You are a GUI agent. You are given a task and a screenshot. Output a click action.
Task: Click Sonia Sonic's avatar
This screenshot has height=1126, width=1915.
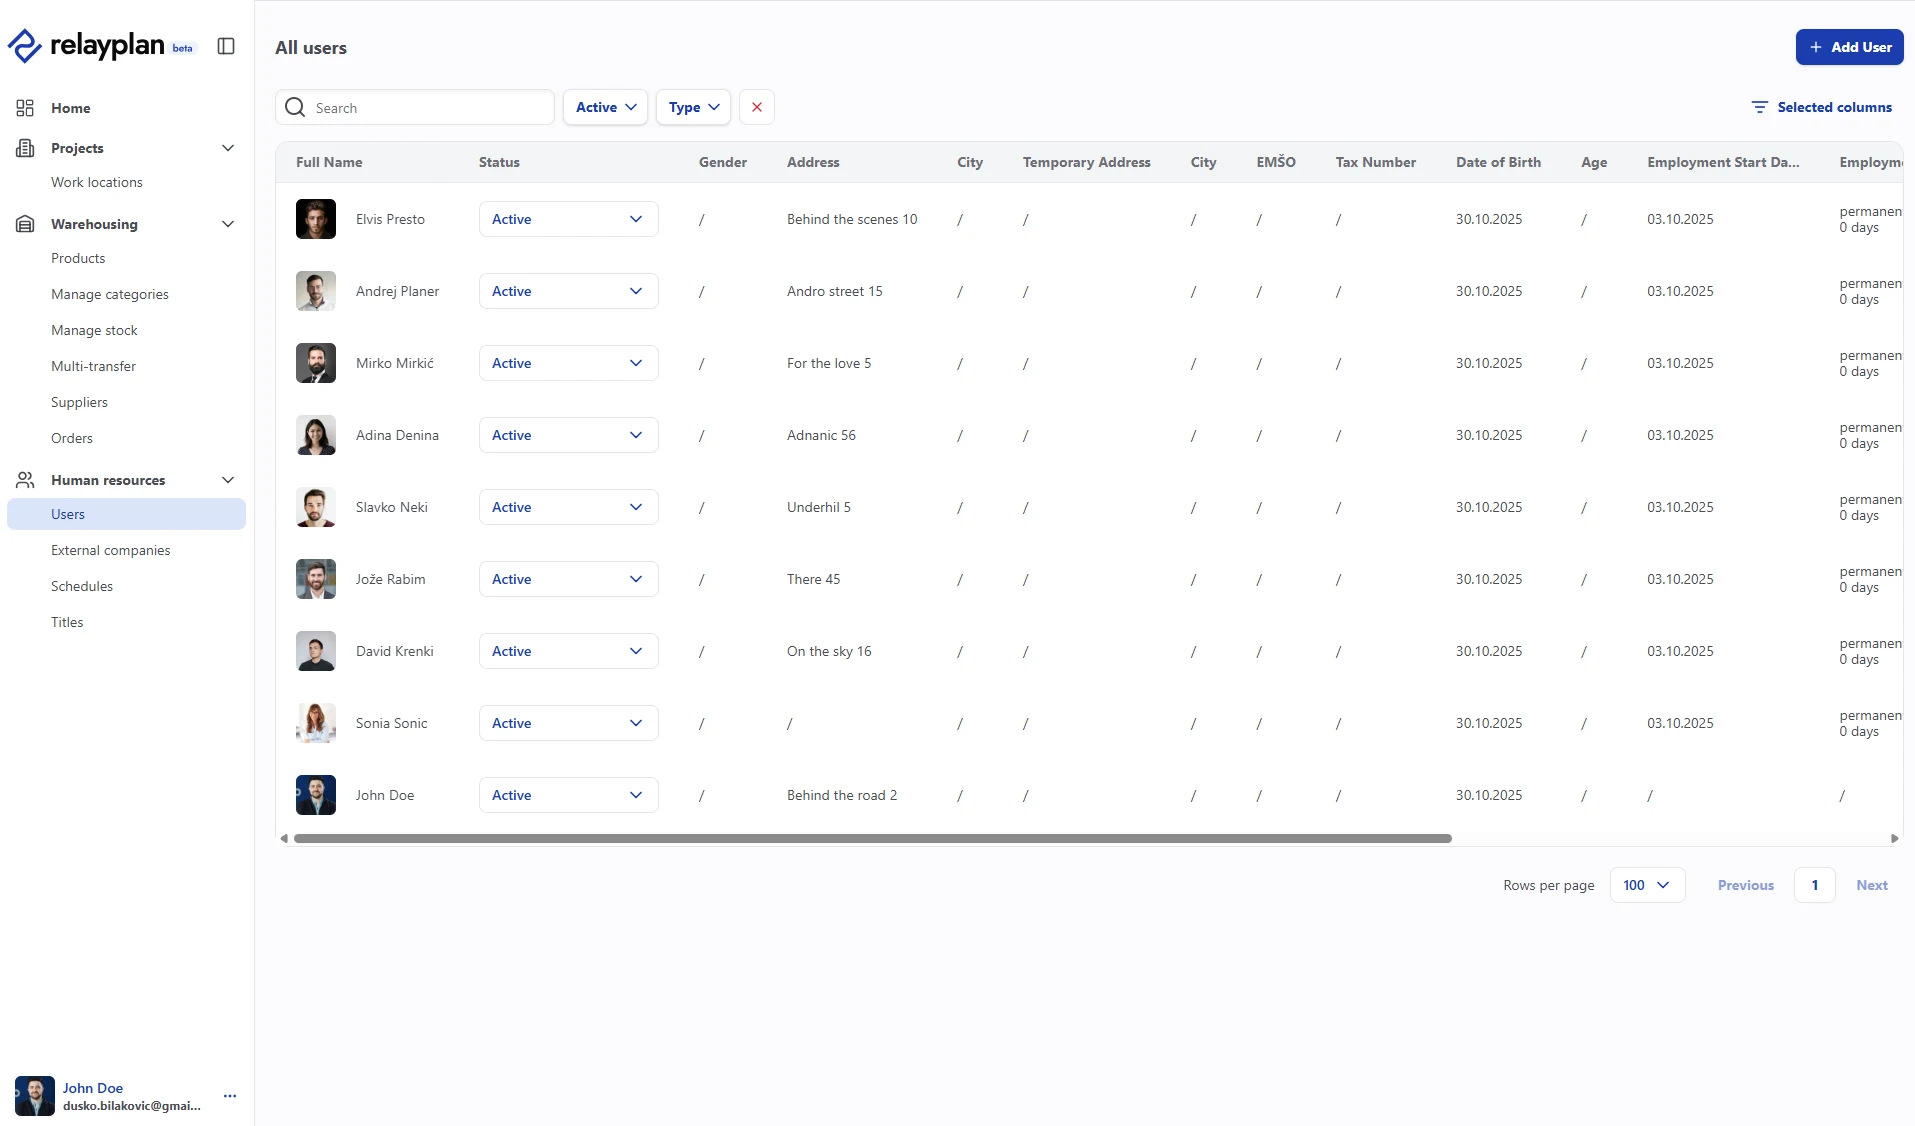point(316,723)
